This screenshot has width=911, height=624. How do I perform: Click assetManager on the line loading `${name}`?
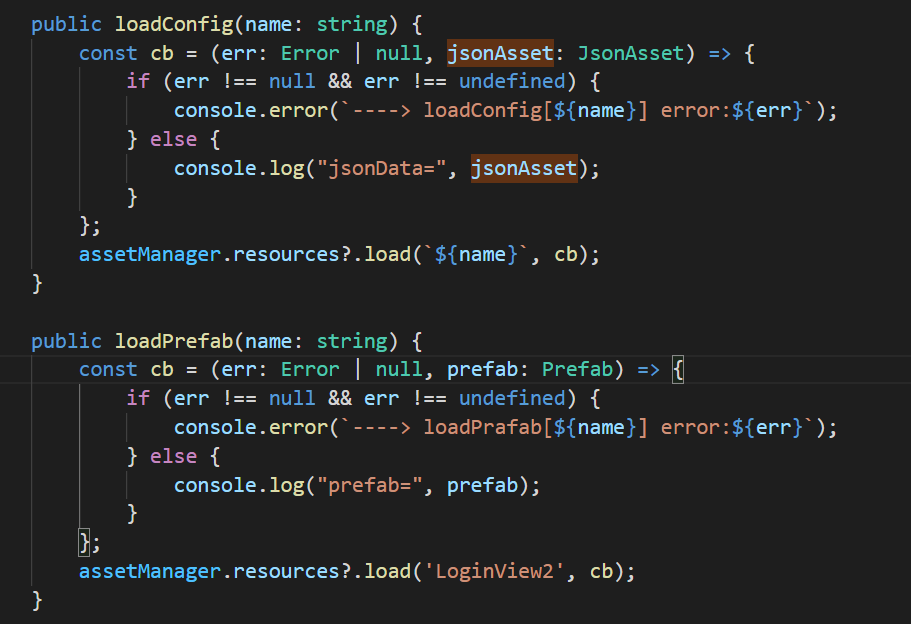[x=150, y=254]
